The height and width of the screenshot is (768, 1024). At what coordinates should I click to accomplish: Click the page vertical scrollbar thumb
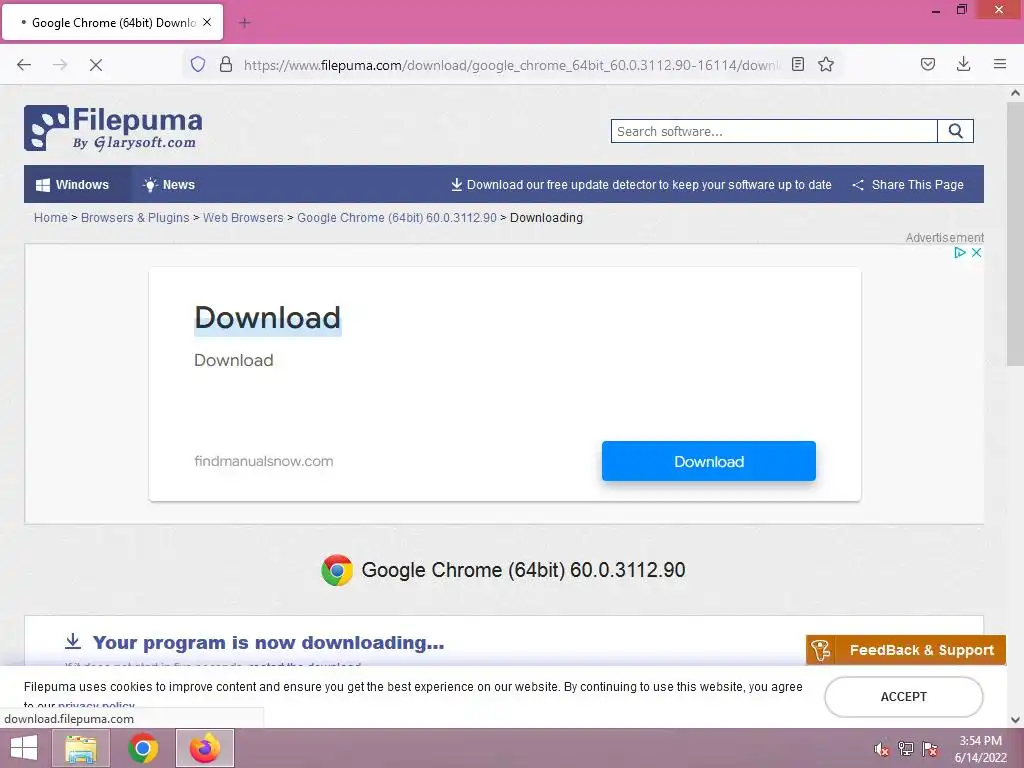coord(1015,234)
